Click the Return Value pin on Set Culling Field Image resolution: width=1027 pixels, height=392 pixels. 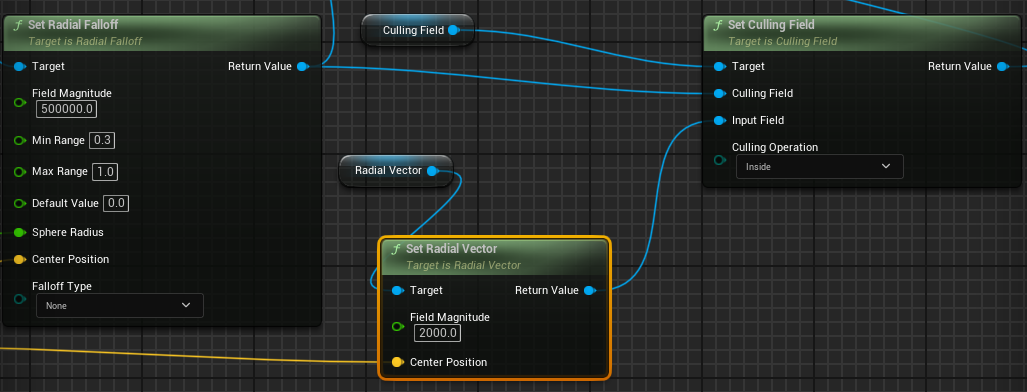pyautogui.click(x=1002, y=66)
